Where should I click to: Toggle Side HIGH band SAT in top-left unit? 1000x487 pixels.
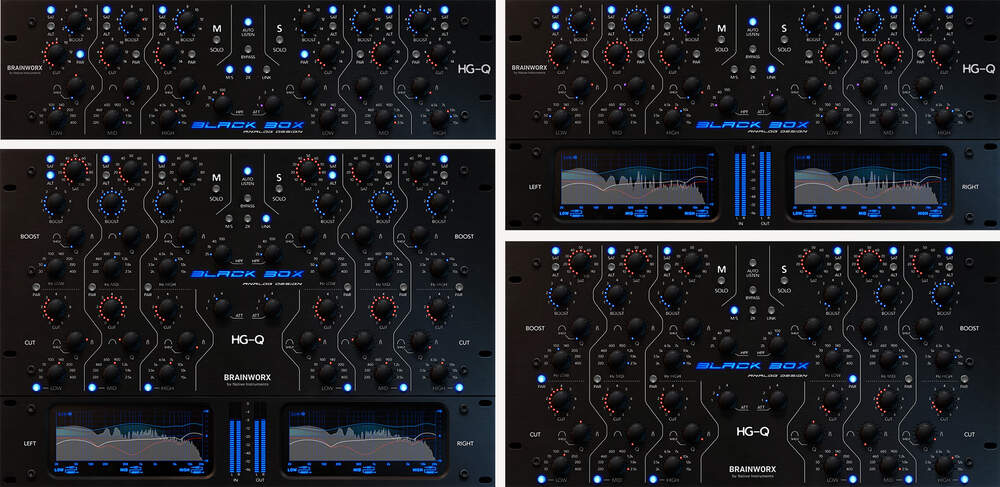[x=444, y=10]
